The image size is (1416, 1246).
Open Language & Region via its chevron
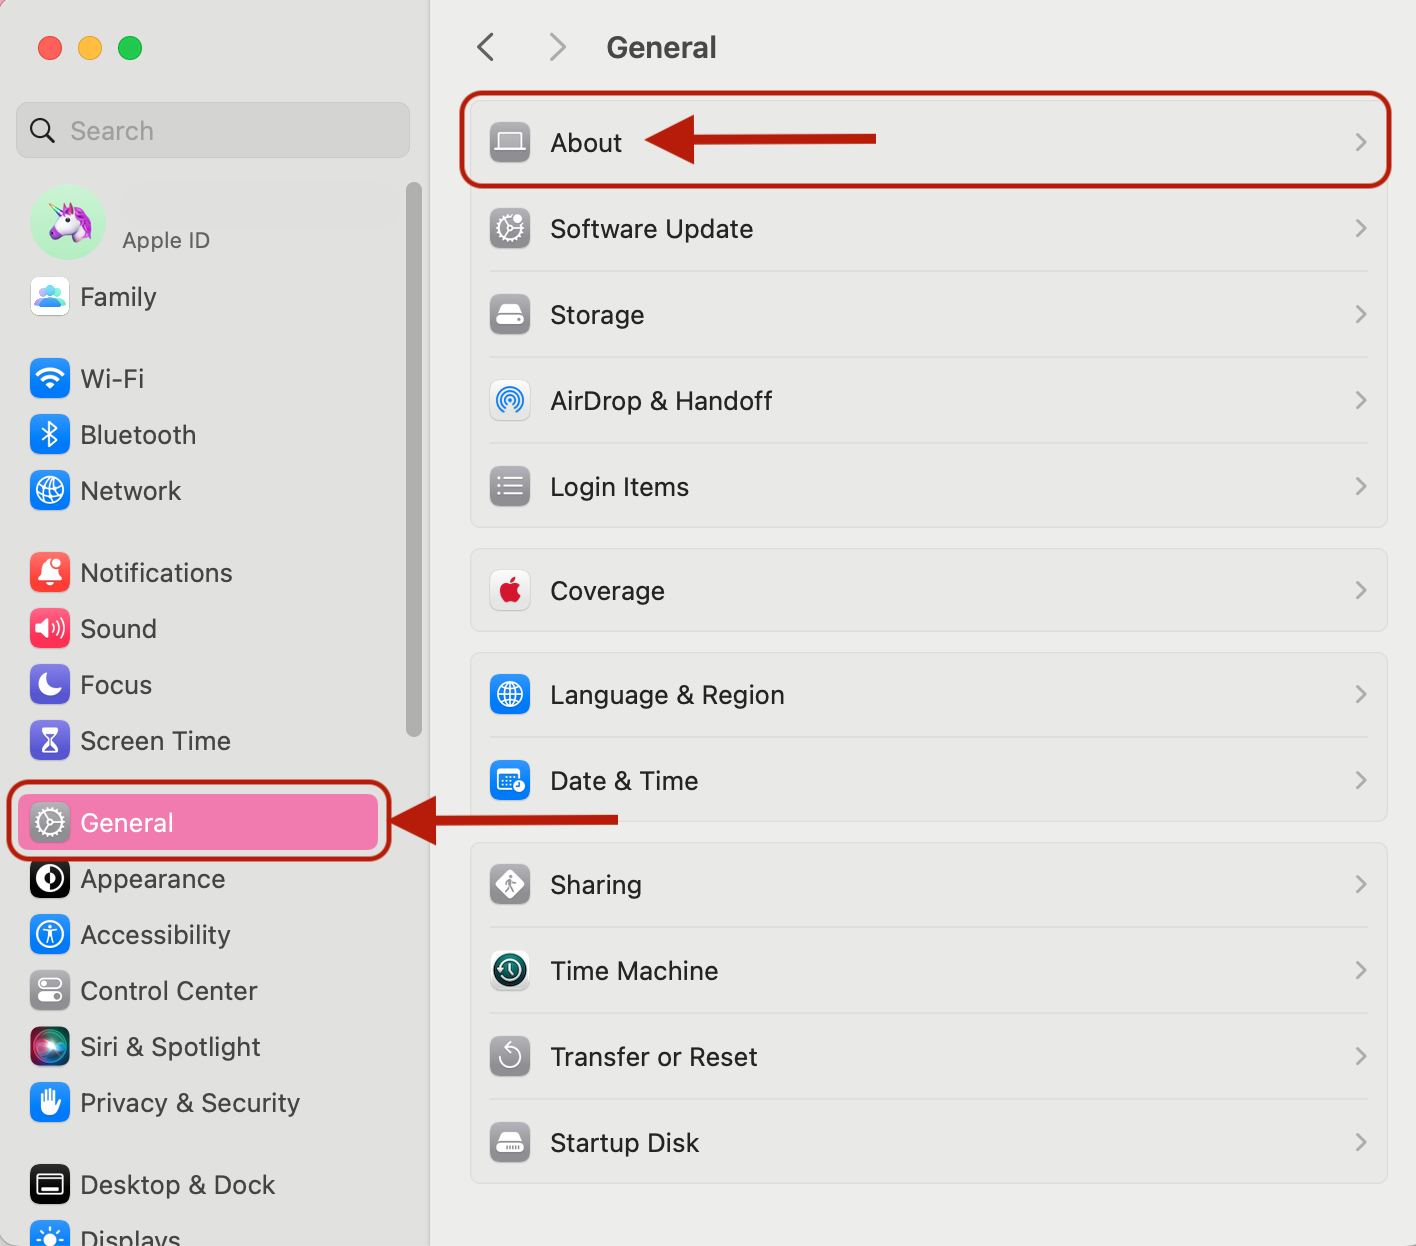click(x=1360, y=694)
